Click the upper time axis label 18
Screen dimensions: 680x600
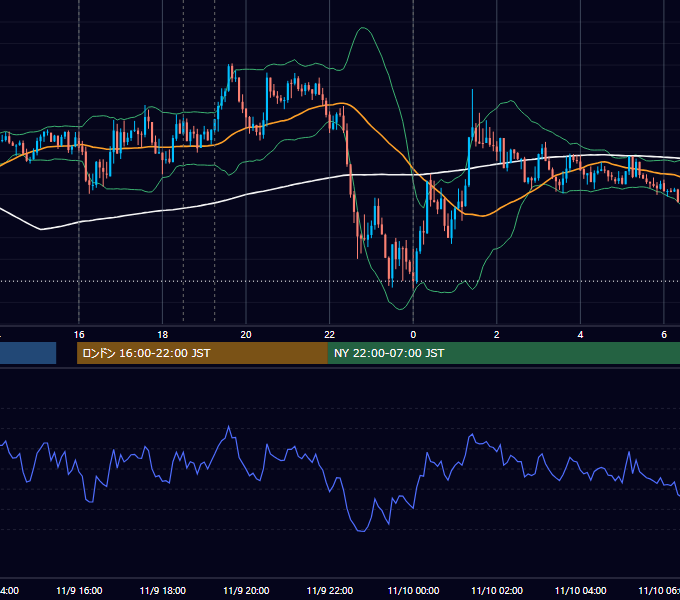pos(163,335)
